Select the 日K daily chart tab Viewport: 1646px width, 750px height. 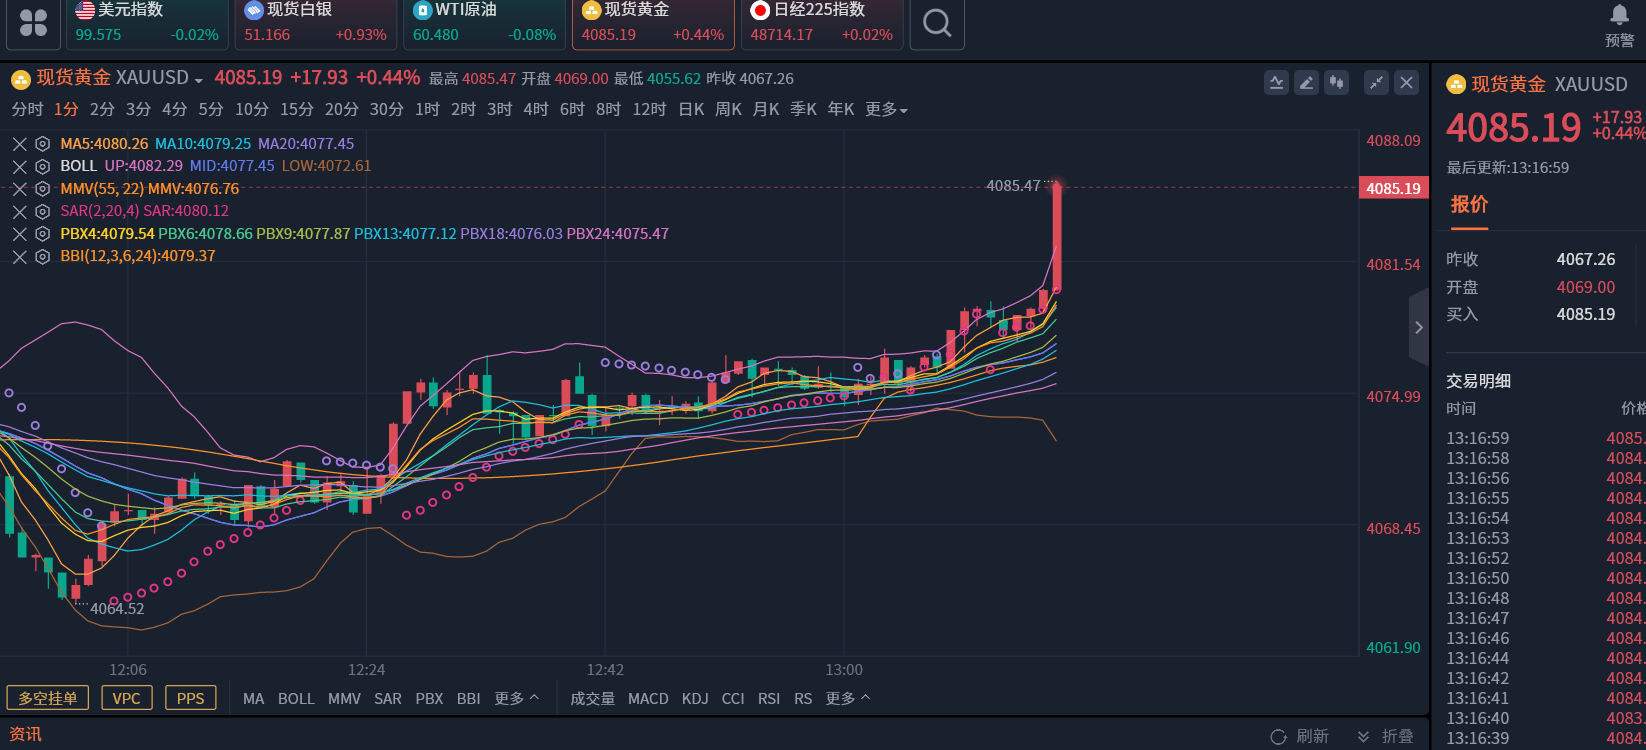pos(691,109)
